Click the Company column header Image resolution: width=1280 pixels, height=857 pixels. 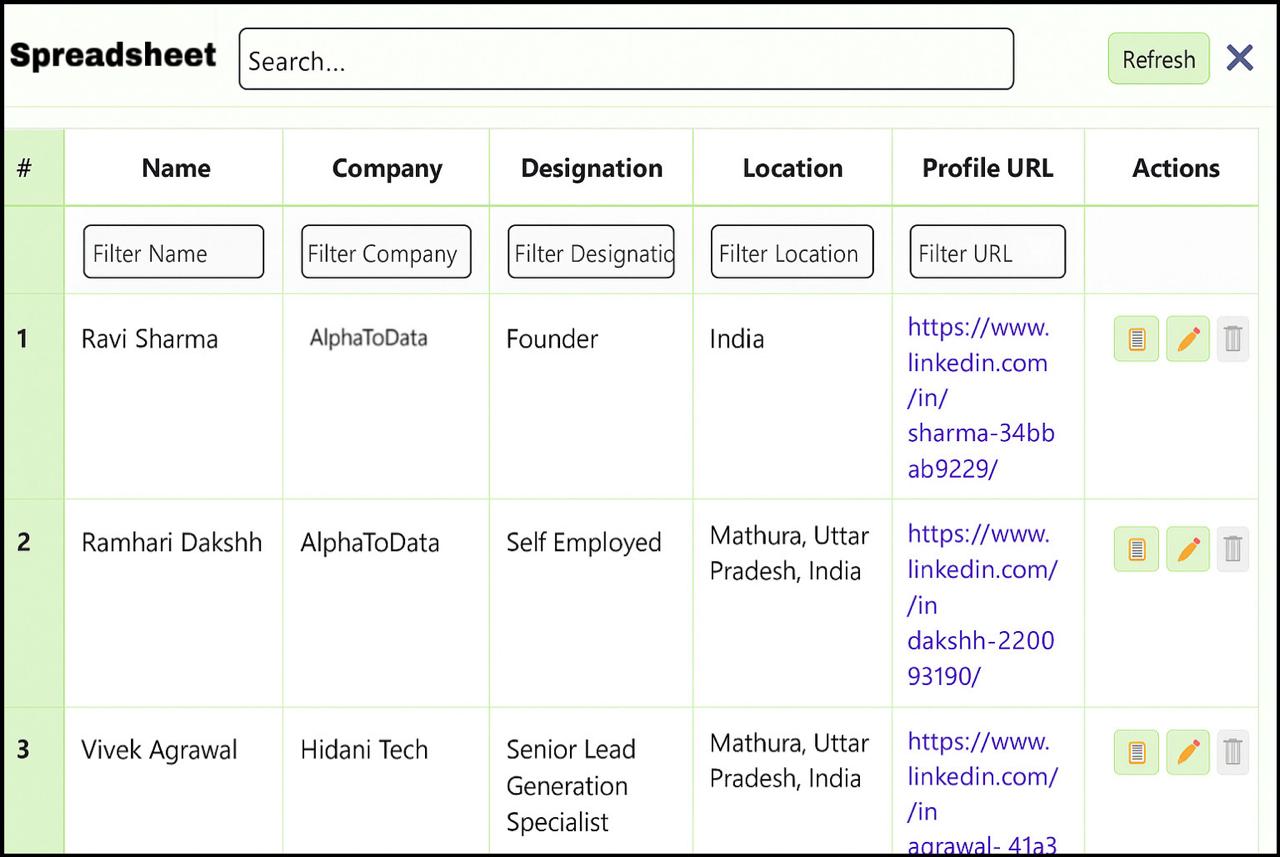pos(387,168)
